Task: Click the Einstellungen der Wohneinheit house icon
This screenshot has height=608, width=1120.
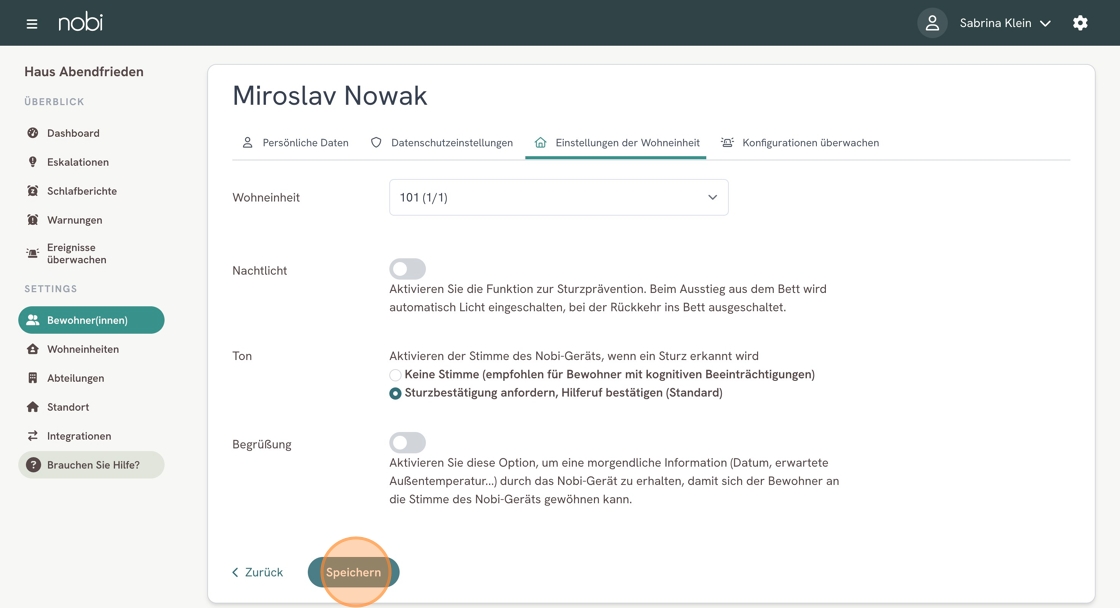Action: [x=540, y=143]
